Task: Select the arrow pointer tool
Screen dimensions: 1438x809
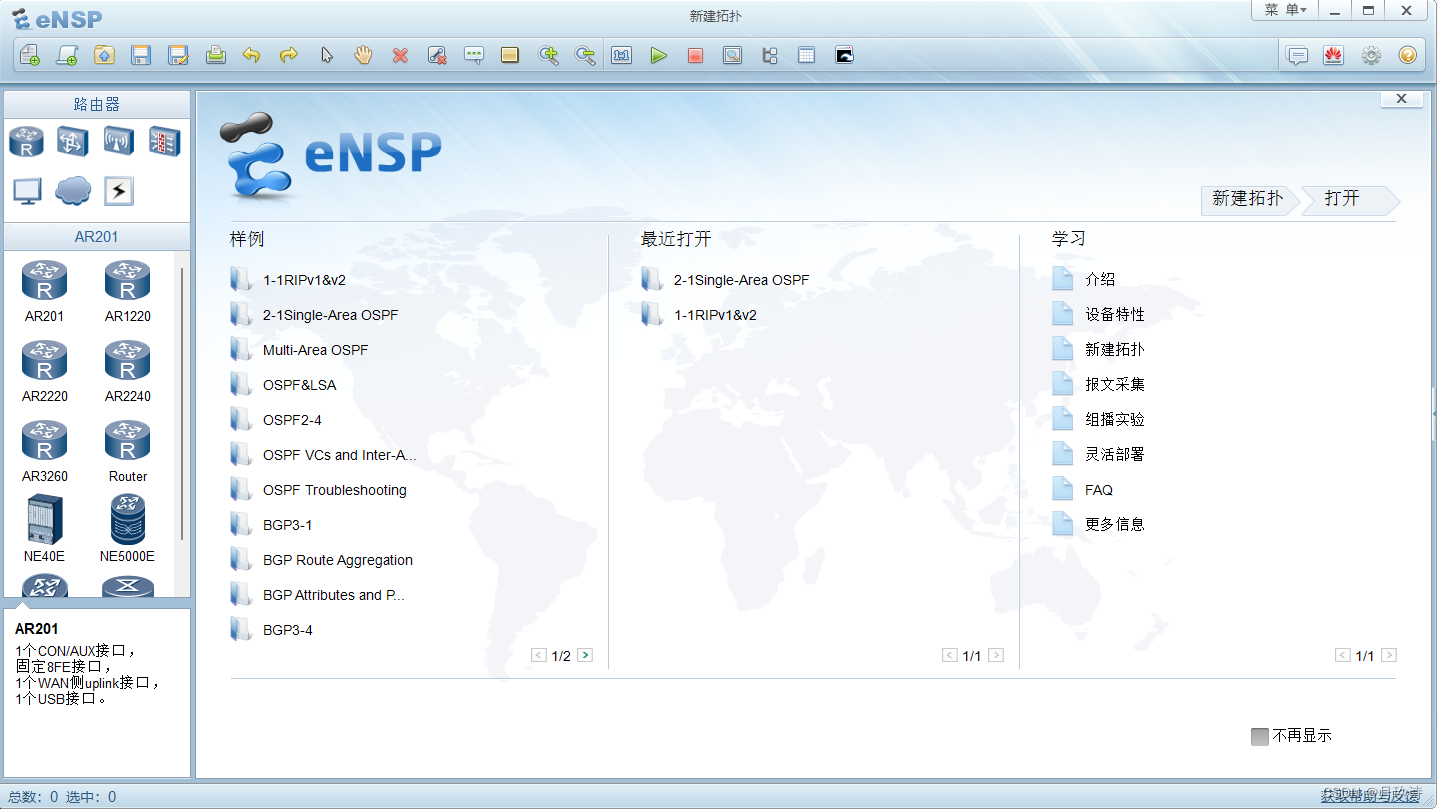Action: [326, 55]
